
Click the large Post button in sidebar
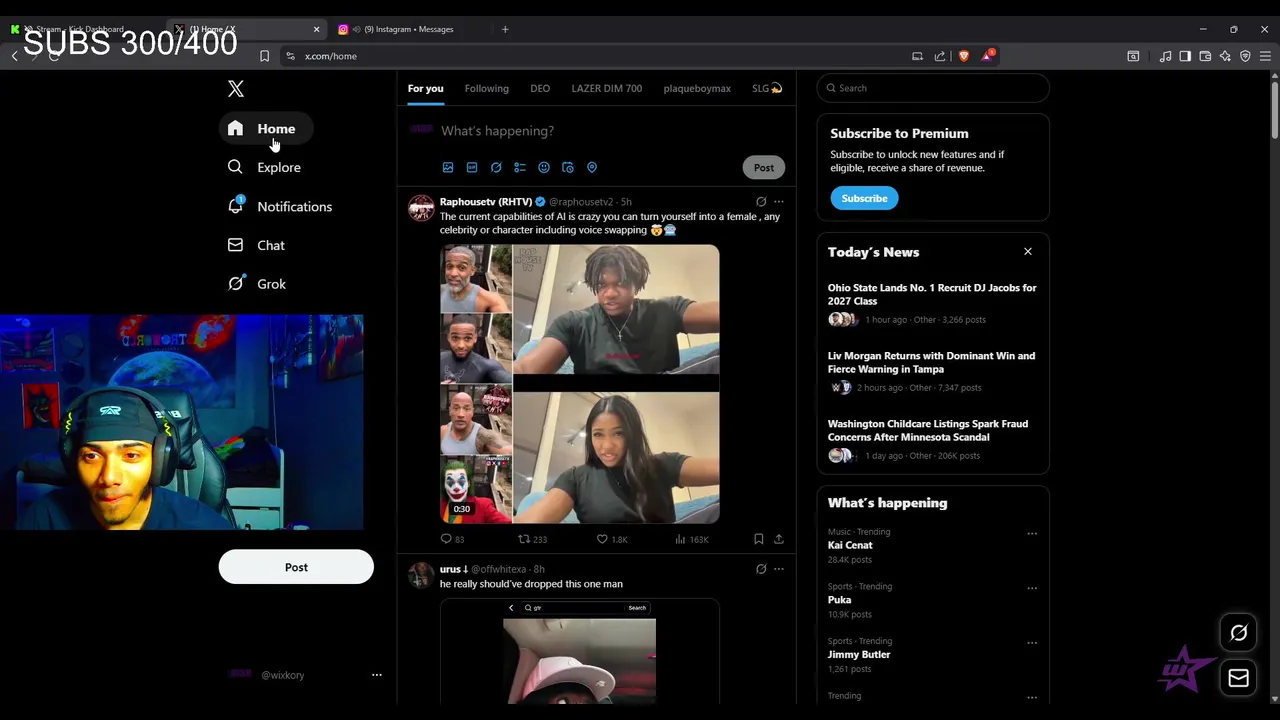(x=296, y=567)
